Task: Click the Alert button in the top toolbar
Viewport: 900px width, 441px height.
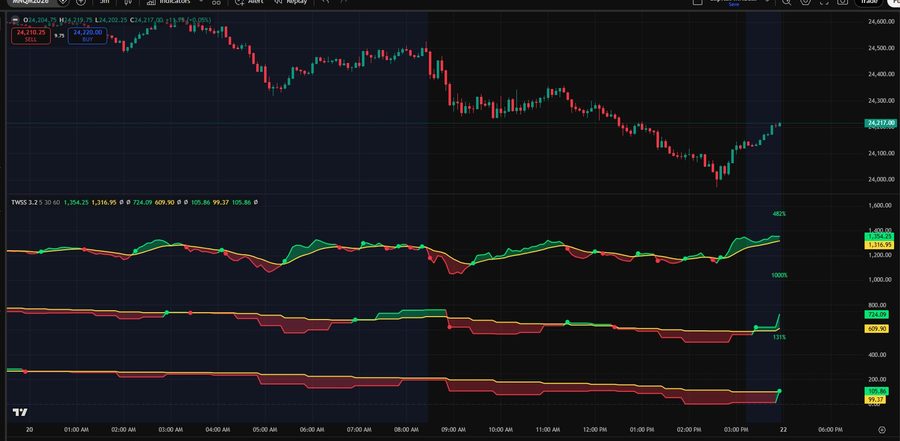Action: pyautogui.click(x=250, y=2)
